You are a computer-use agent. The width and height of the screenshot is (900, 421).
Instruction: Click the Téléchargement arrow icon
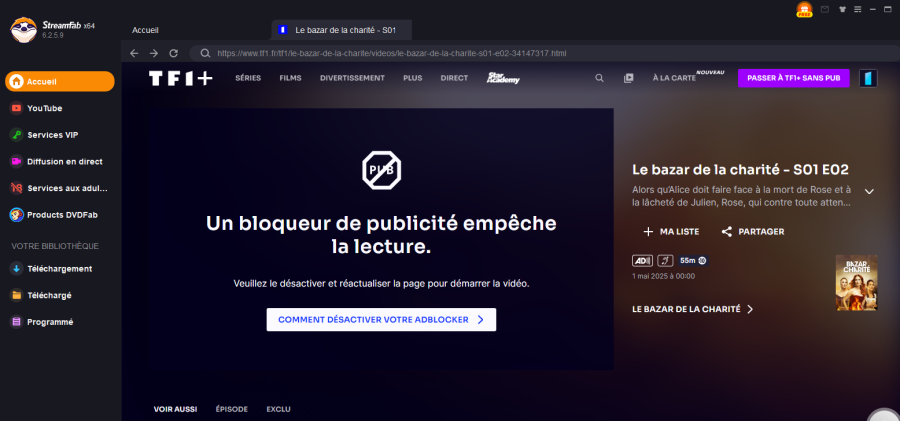17,269
